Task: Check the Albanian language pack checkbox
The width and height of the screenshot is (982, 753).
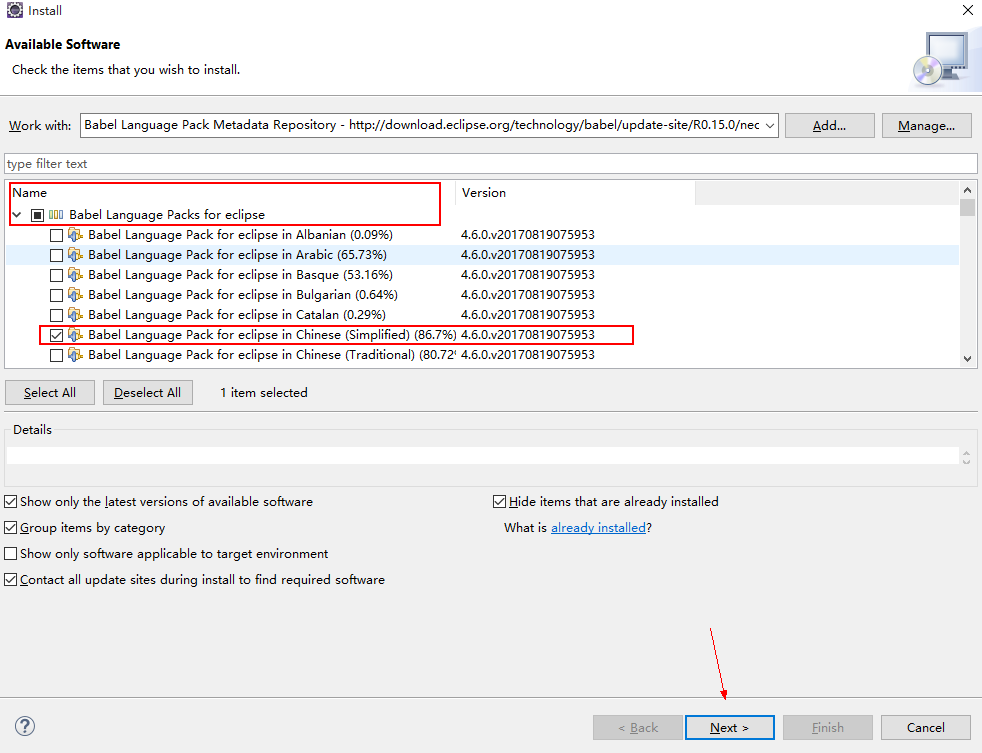Action: [x=56, y=236]
